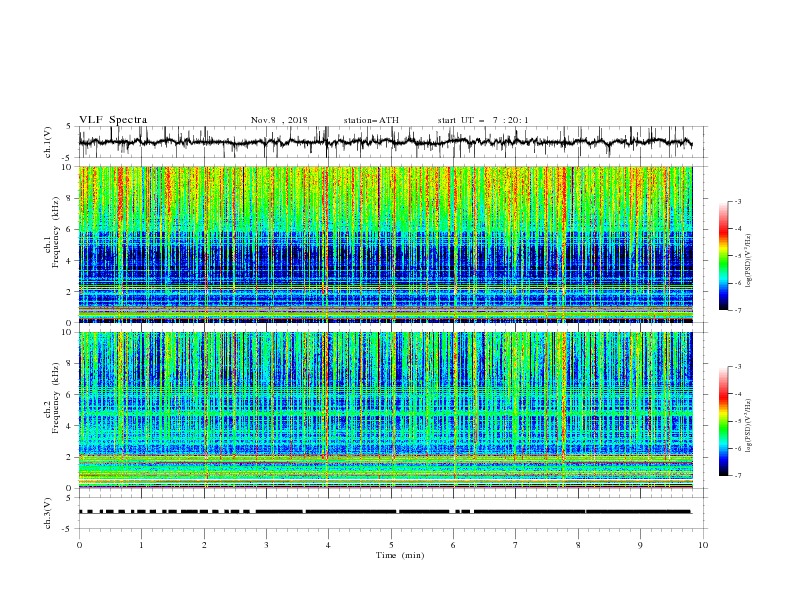The image size is (792, 612).
Task: Click the "4" tick on the time axis
Action: [328, 545]
